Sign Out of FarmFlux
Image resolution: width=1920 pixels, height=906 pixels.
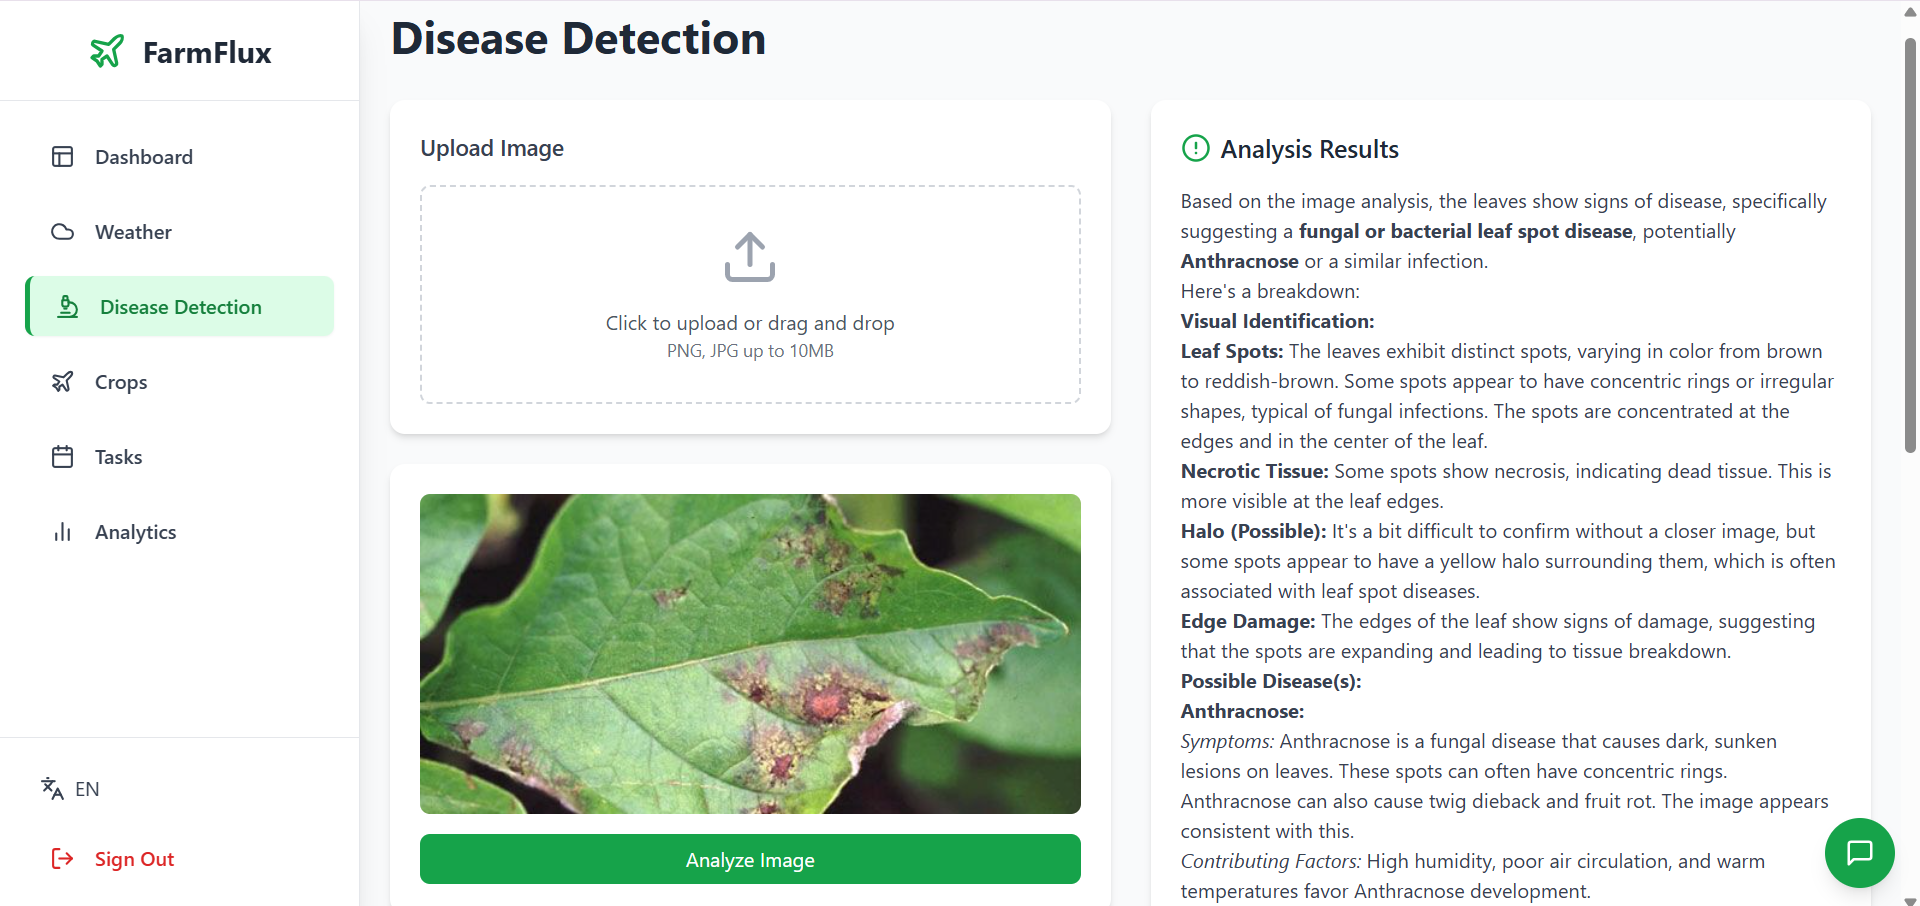(134, 859)
